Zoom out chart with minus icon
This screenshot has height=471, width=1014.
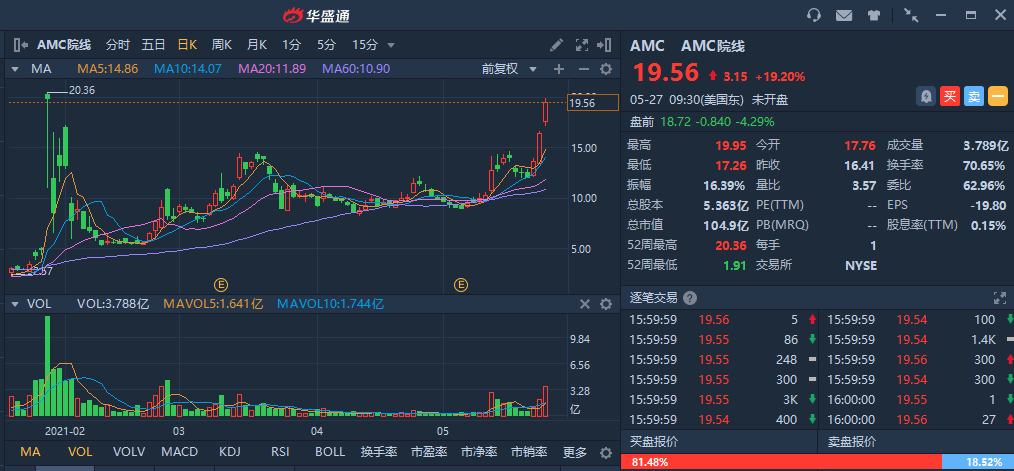tap(583, 69)
